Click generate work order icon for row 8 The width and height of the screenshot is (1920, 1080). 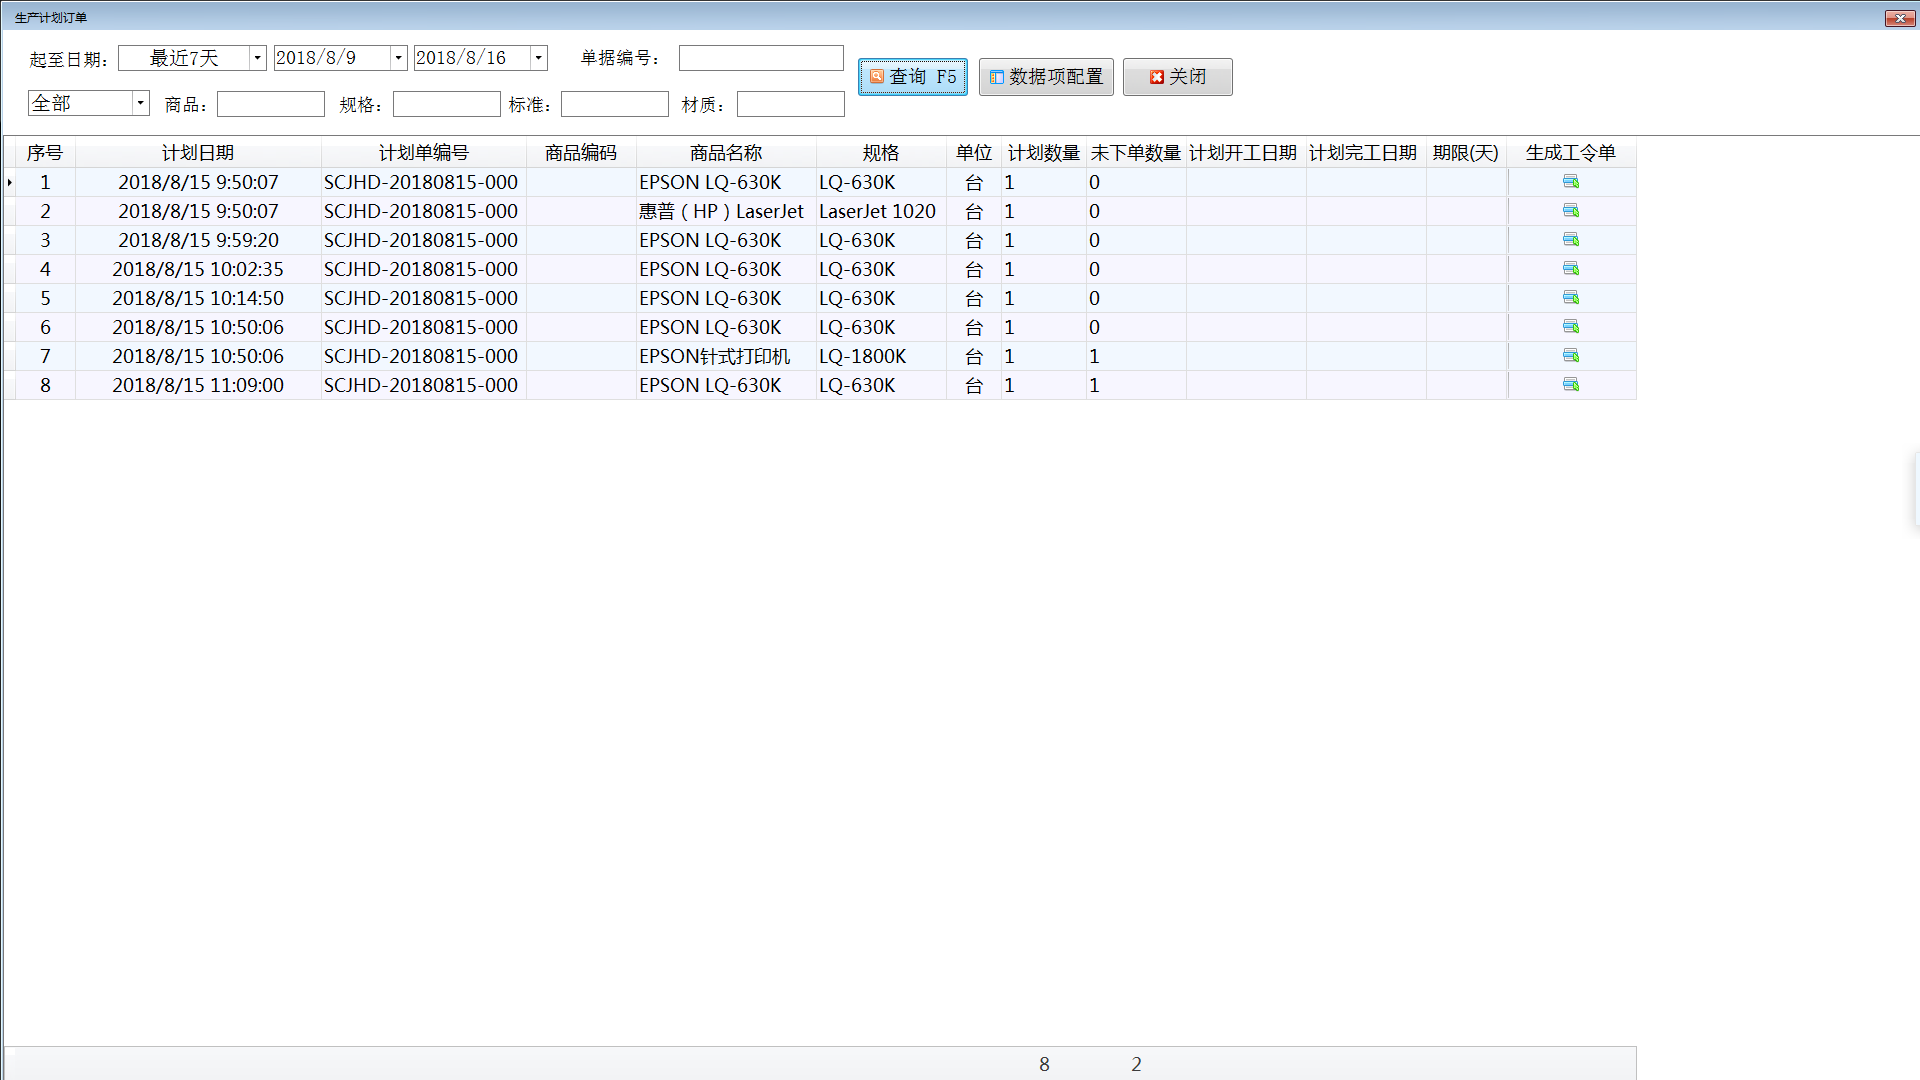[1570, 385]
